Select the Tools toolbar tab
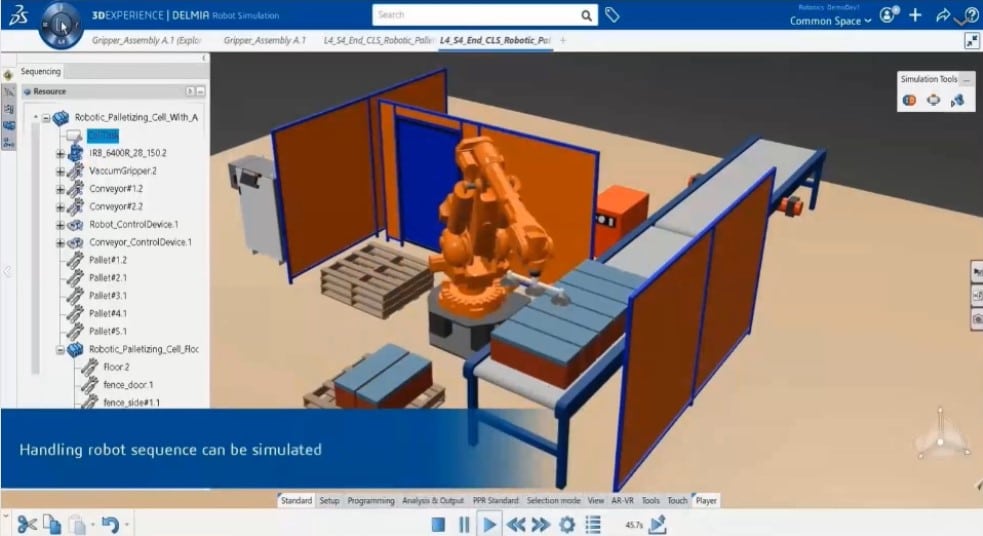 651,500
